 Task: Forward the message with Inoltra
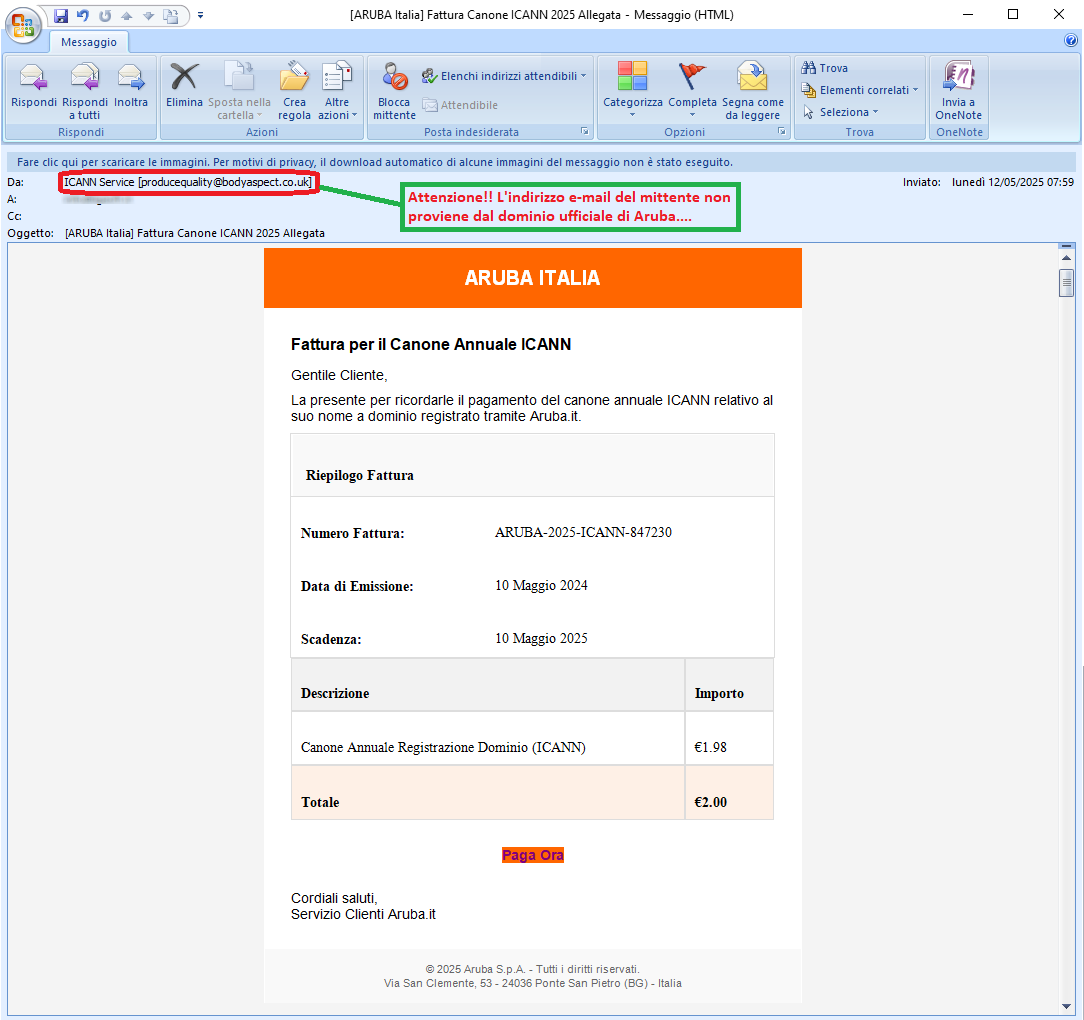click(131, 86)
